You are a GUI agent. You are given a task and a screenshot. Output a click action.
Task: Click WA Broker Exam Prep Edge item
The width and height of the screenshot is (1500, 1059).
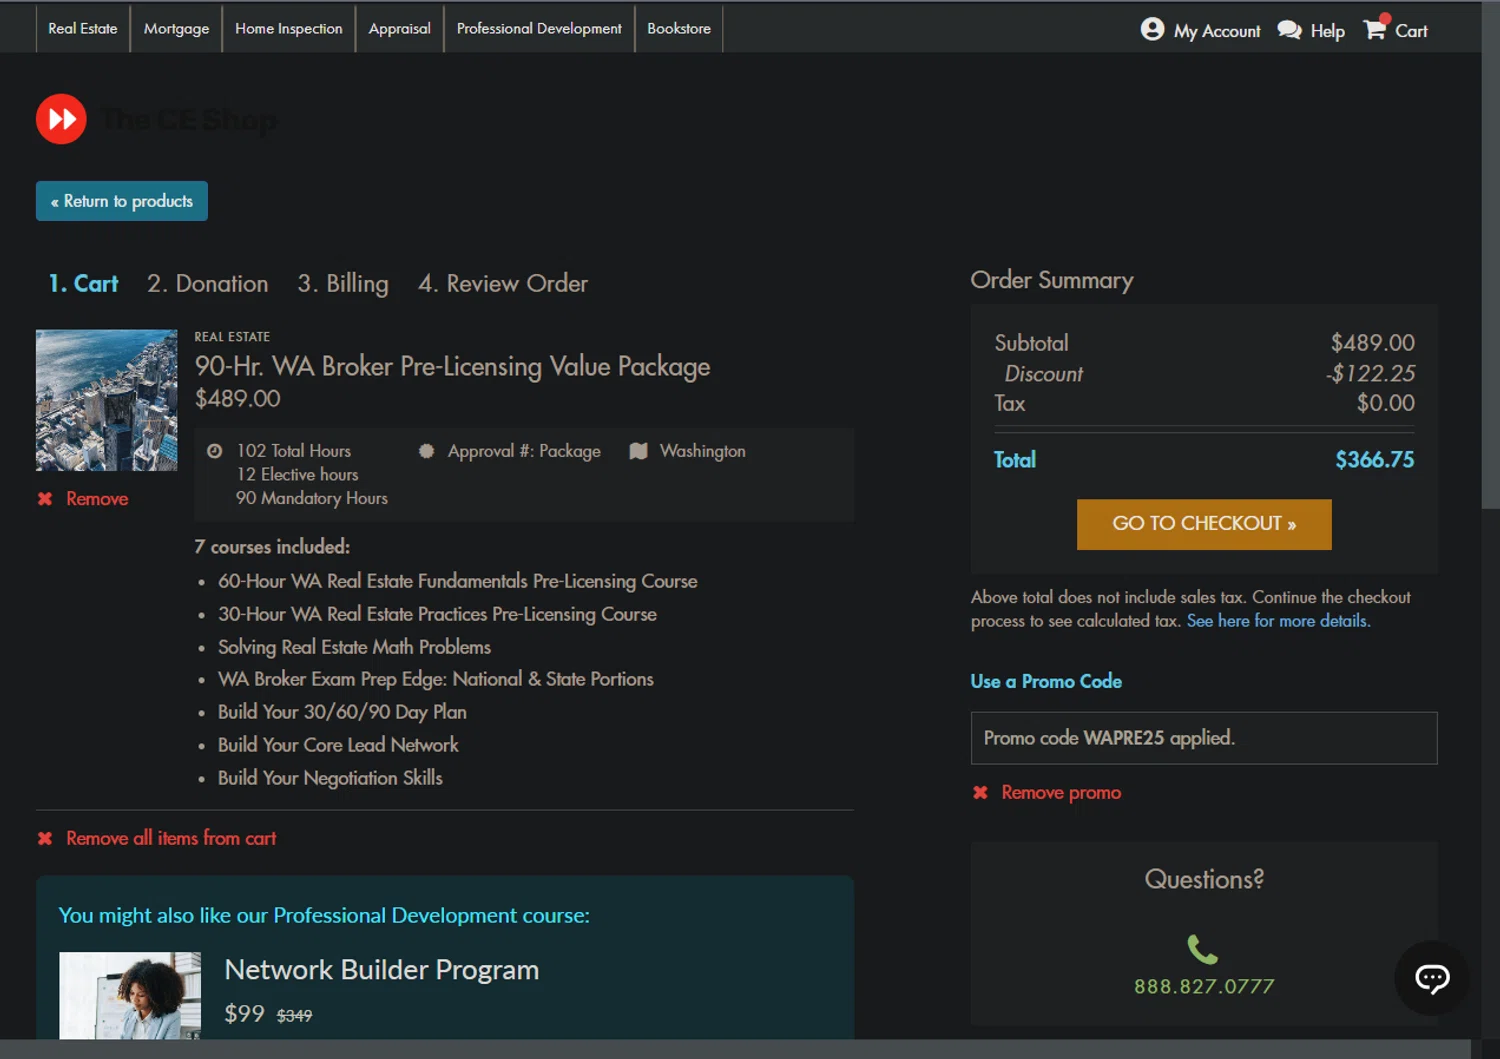pyautogui.click(x=435, y=679)
